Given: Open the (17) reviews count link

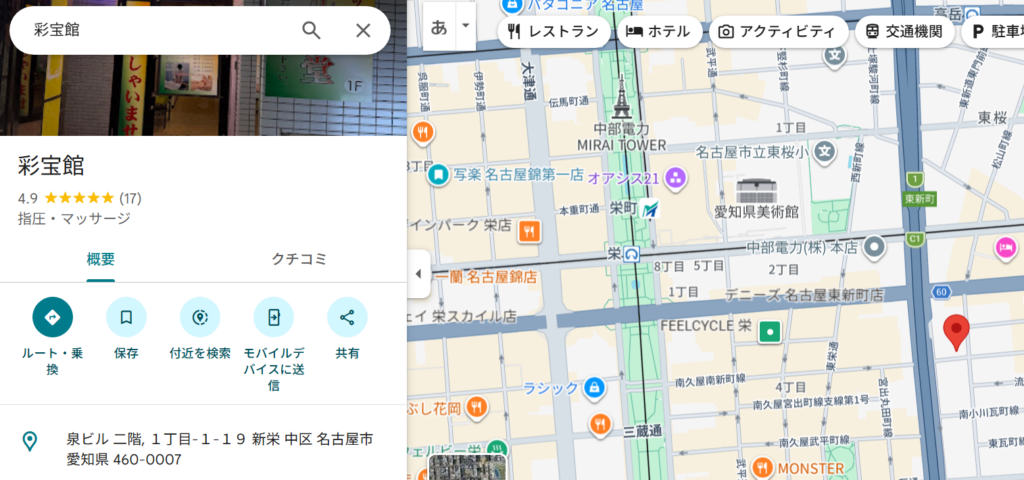Looking at the screenshot, I should pos(130,198).
